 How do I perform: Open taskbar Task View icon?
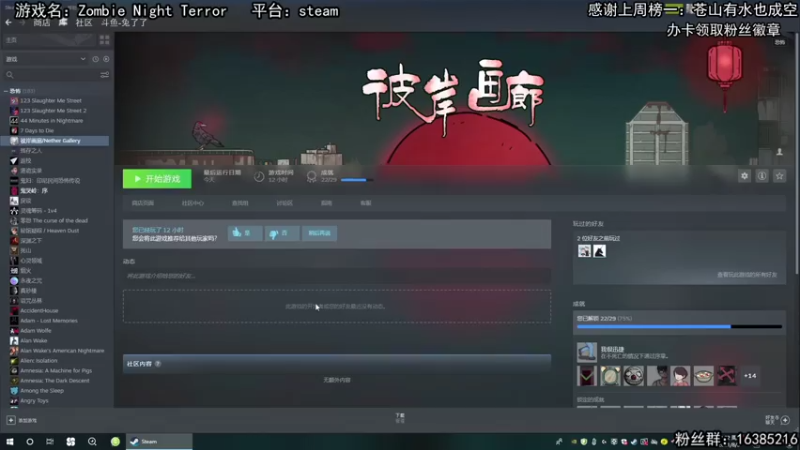(x=49, y=442)
